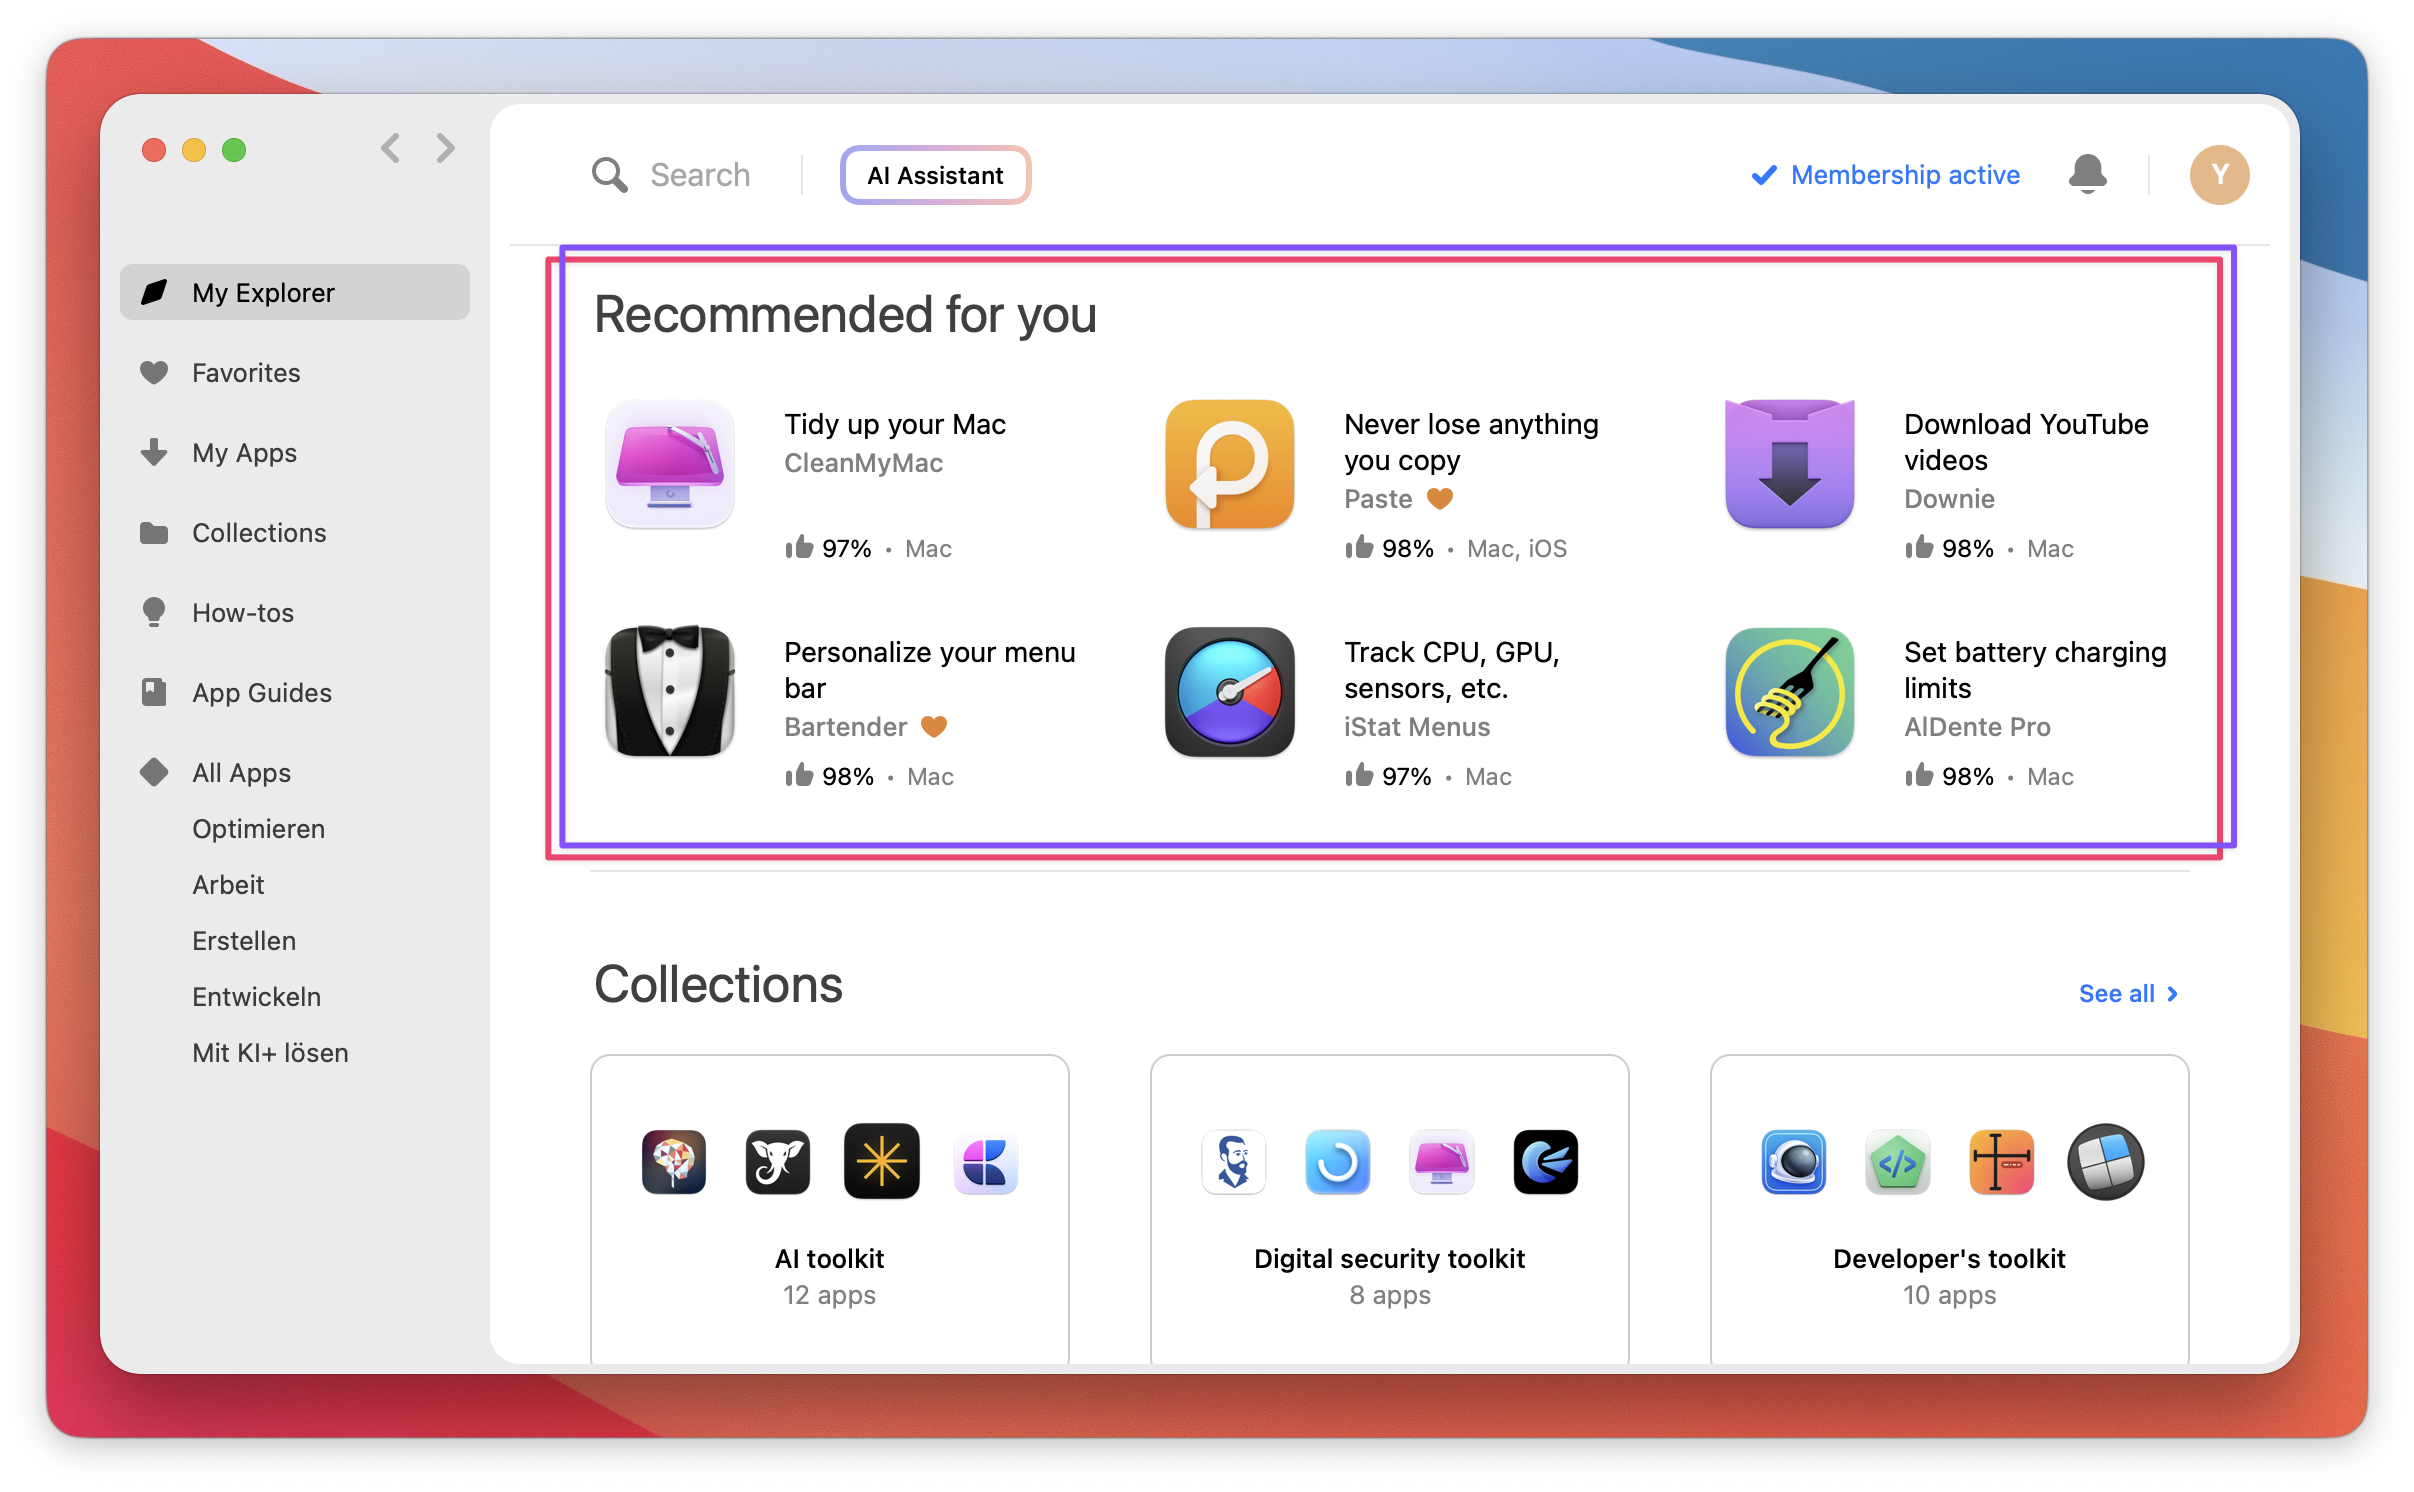Click the '12 apps' count label
Image resolution: width=2414 pixels, height=1492 pixels.
pyautogui.click(x=829, y=1294)
